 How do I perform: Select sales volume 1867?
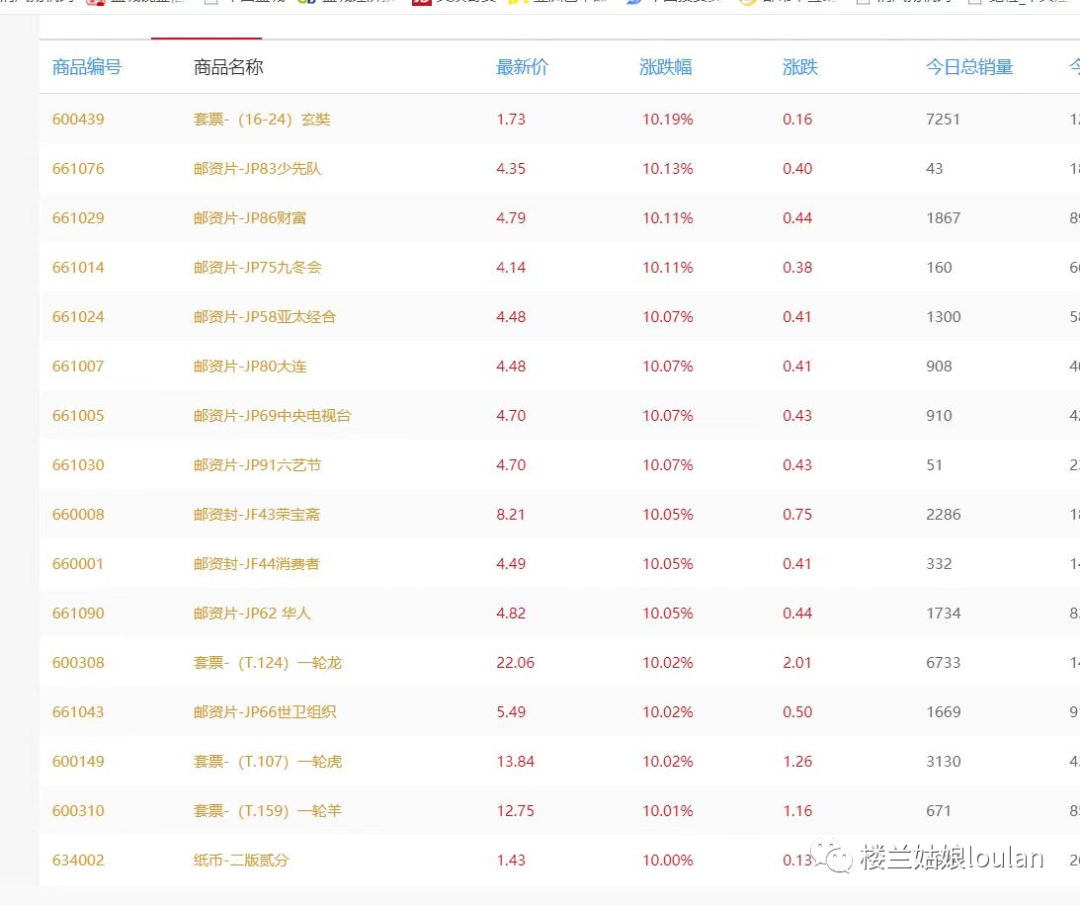pyautogui.click(x=943, y=218)
